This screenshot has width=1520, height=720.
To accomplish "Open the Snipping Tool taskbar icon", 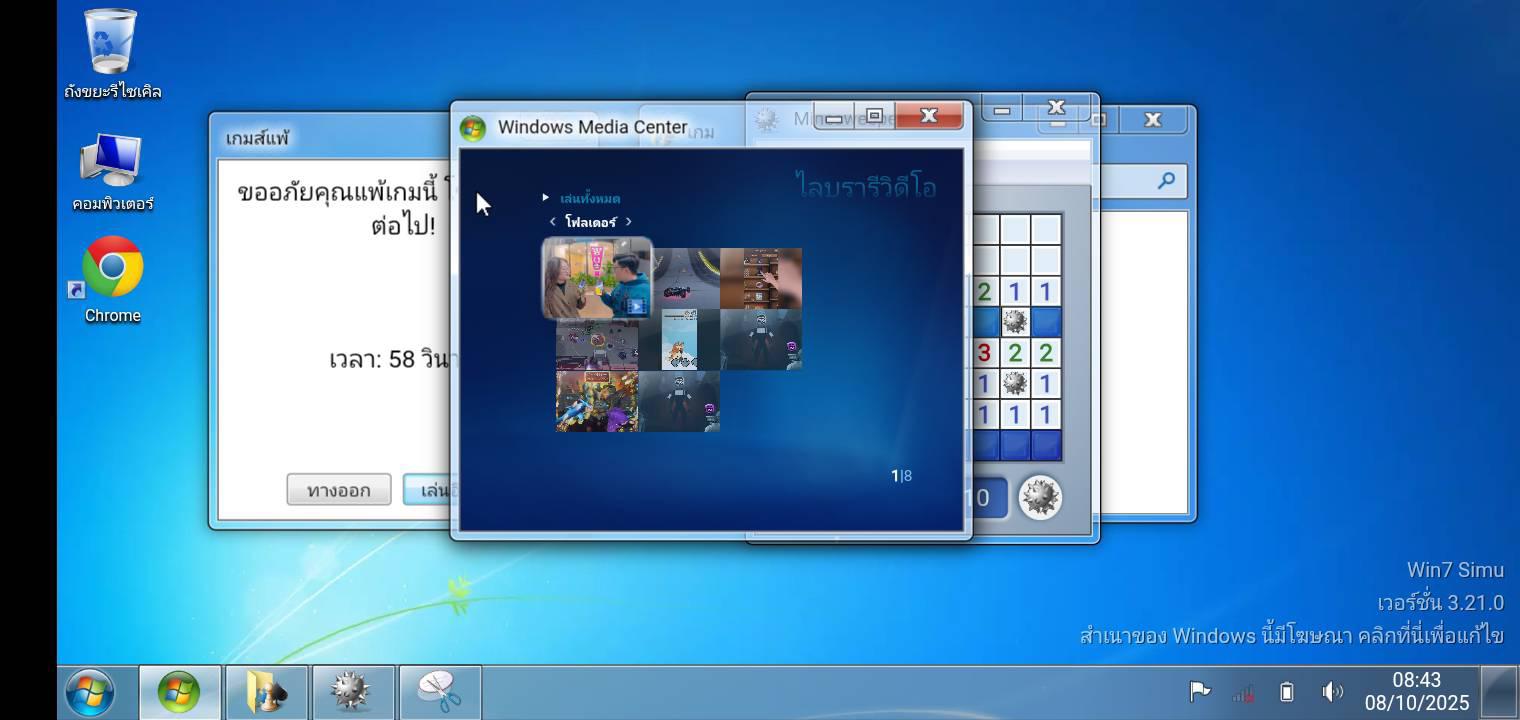I will point(440,692).
